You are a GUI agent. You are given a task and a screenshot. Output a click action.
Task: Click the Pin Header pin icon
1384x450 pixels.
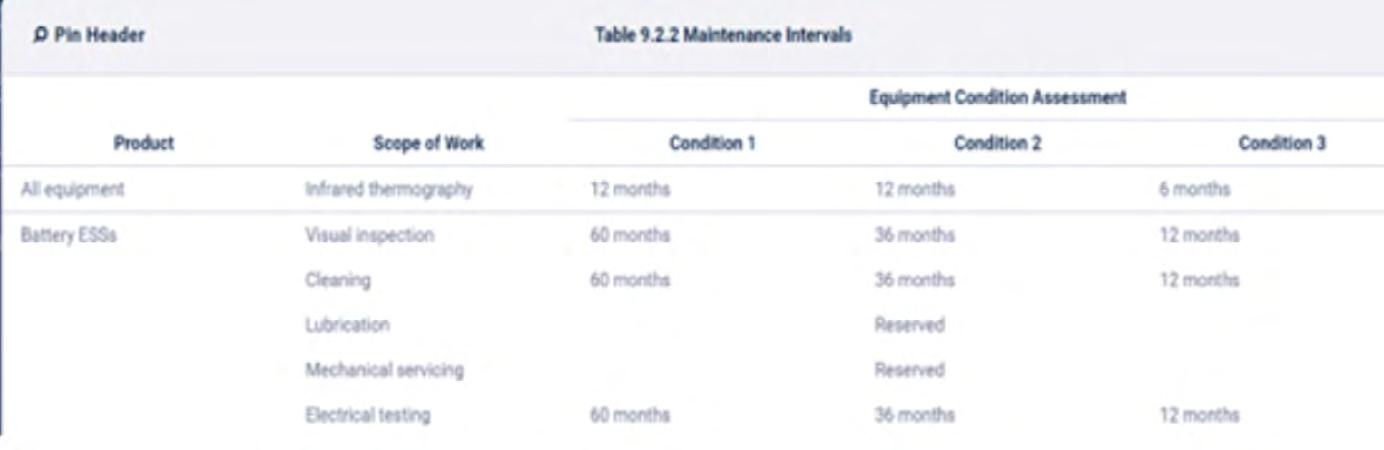pyautogui.click(x=40, y=35)
